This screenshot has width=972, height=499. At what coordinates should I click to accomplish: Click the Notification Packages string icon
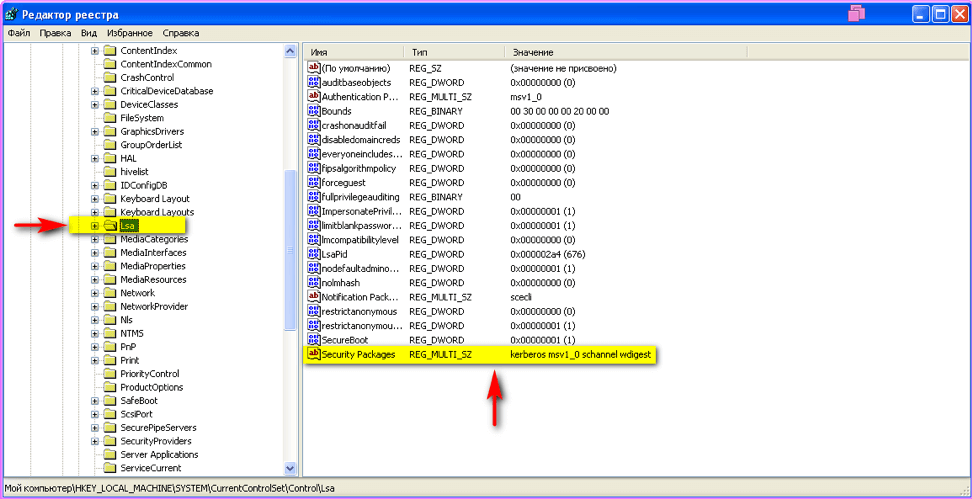click(x=314, y=297)
